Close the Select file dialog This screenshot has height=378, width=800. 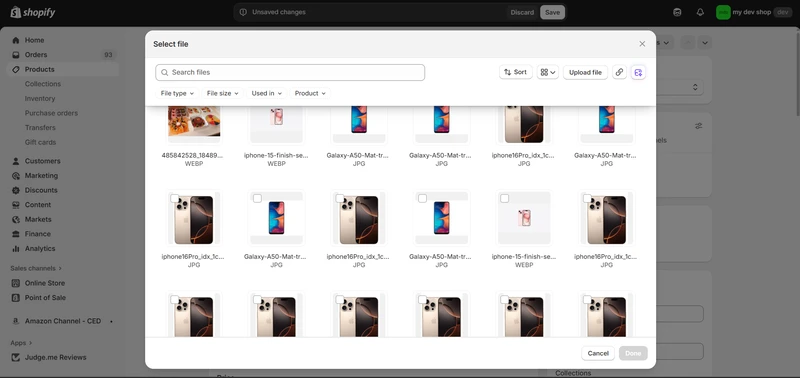tap(642, 44)
